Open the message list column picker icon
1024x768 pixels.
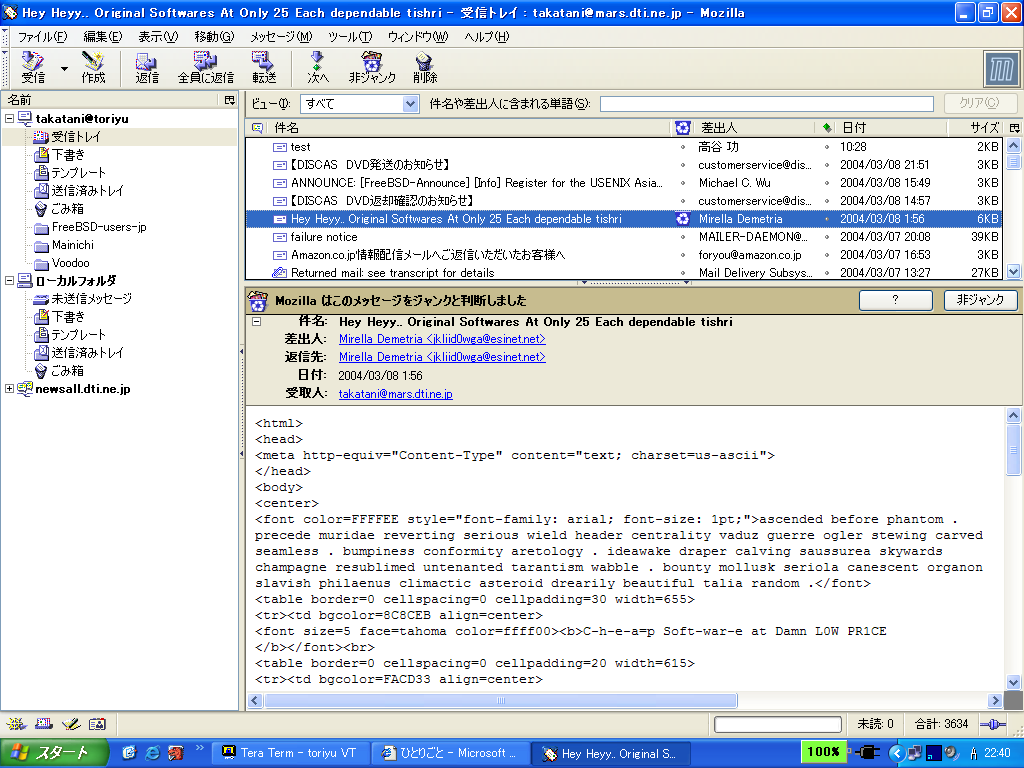click(x=1014, y=127)
